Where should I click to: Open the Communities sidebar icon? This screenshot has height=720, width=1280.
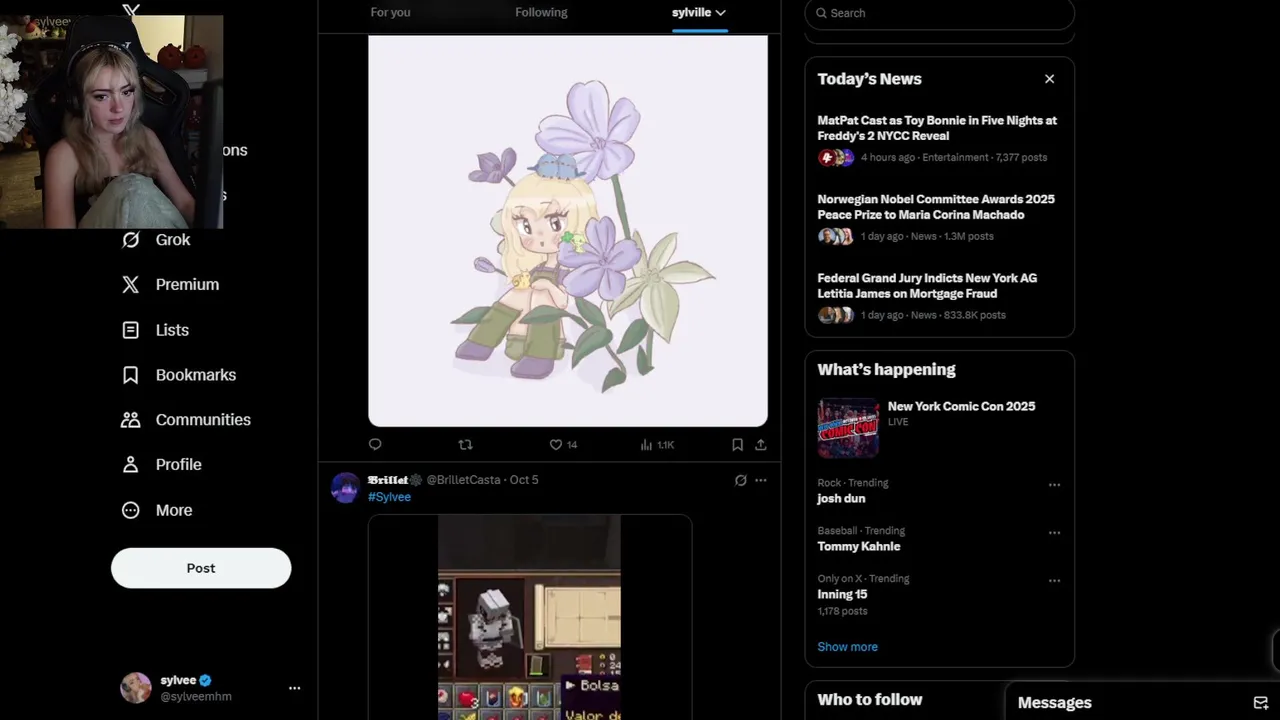131,420
